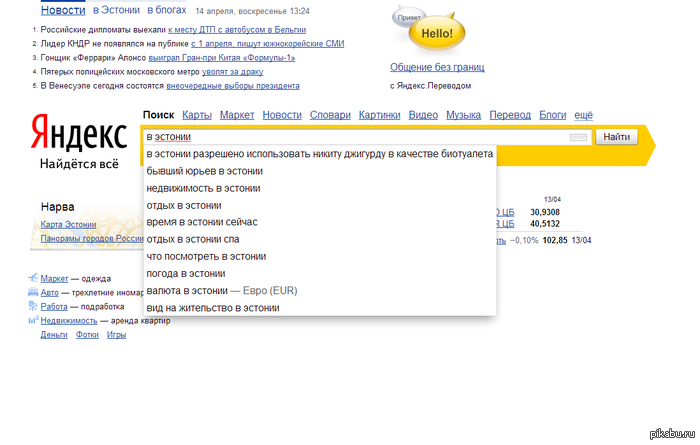Viewport: 700px width, 445px height.
Task: Open the Видео service tab
Action: (x=423, y=115)
